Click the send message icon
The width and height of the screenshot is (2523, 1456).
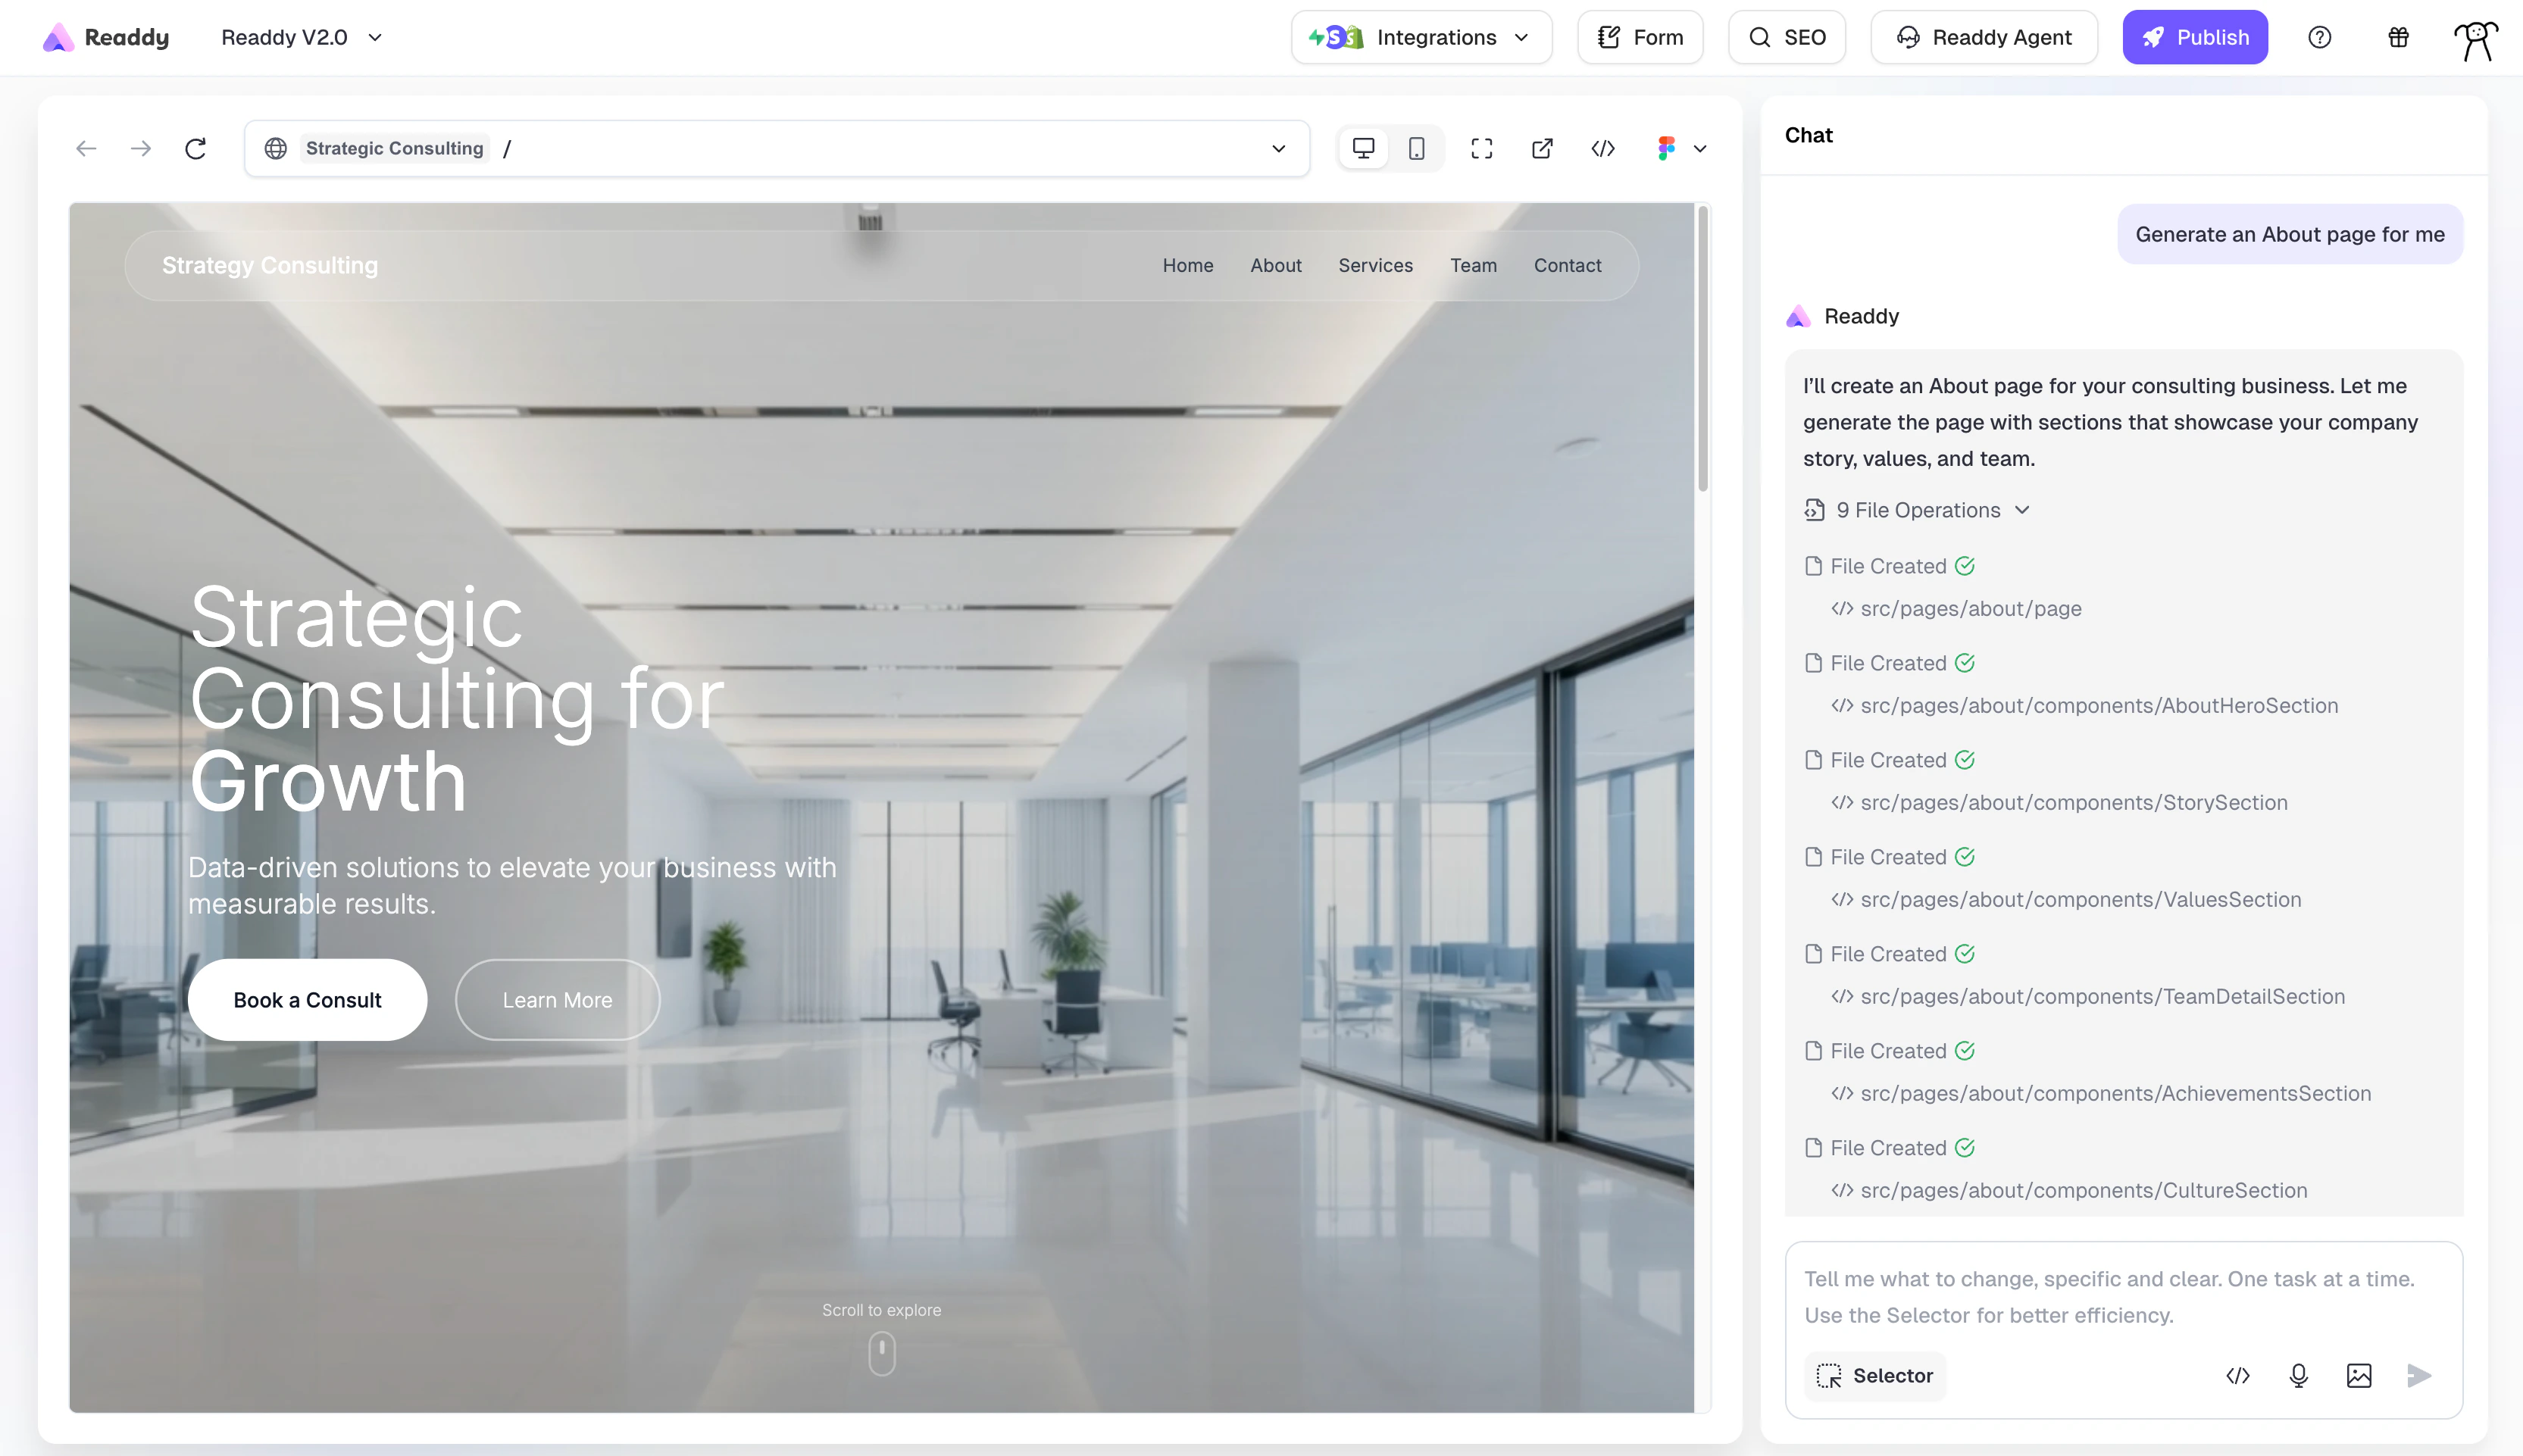click(x=2419, y=1375)
